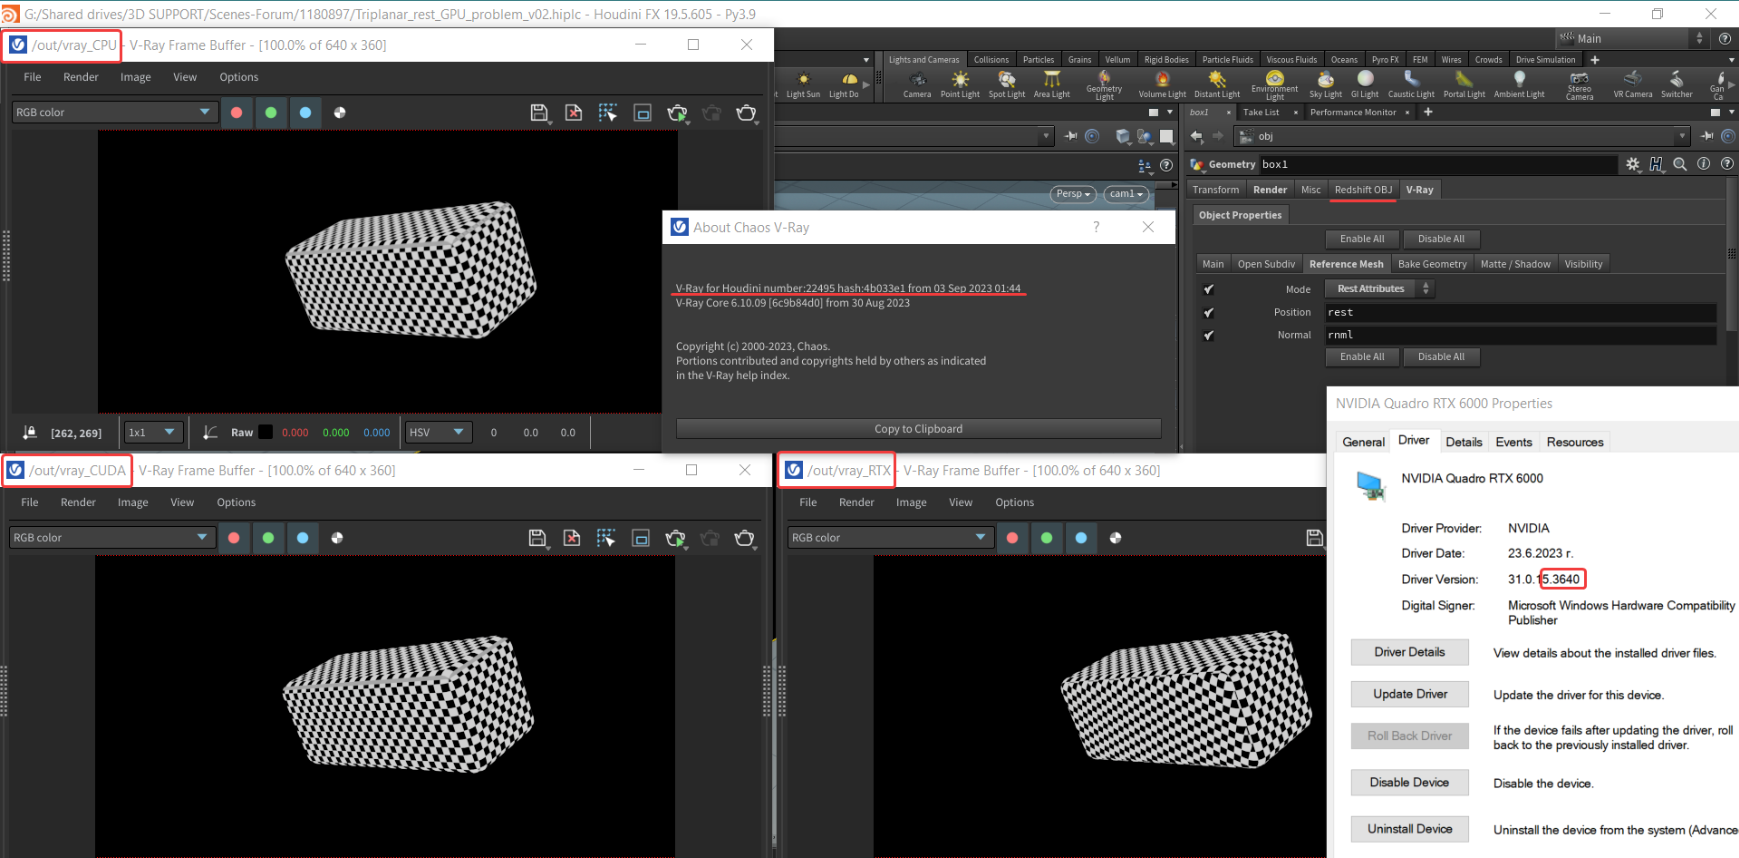
Task: Open RGB color dropdown in vray_CUDA buffer
Action: [112, 537]
